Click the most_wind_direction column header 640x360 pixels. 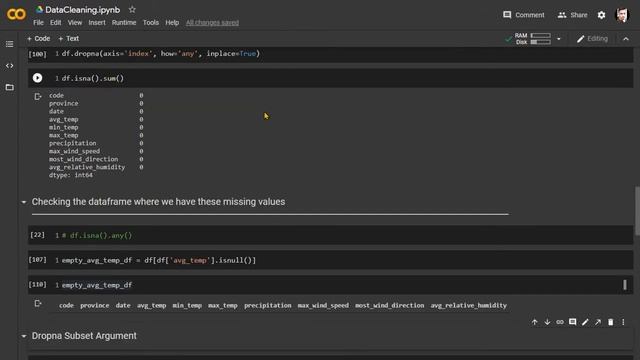(389, 305)
